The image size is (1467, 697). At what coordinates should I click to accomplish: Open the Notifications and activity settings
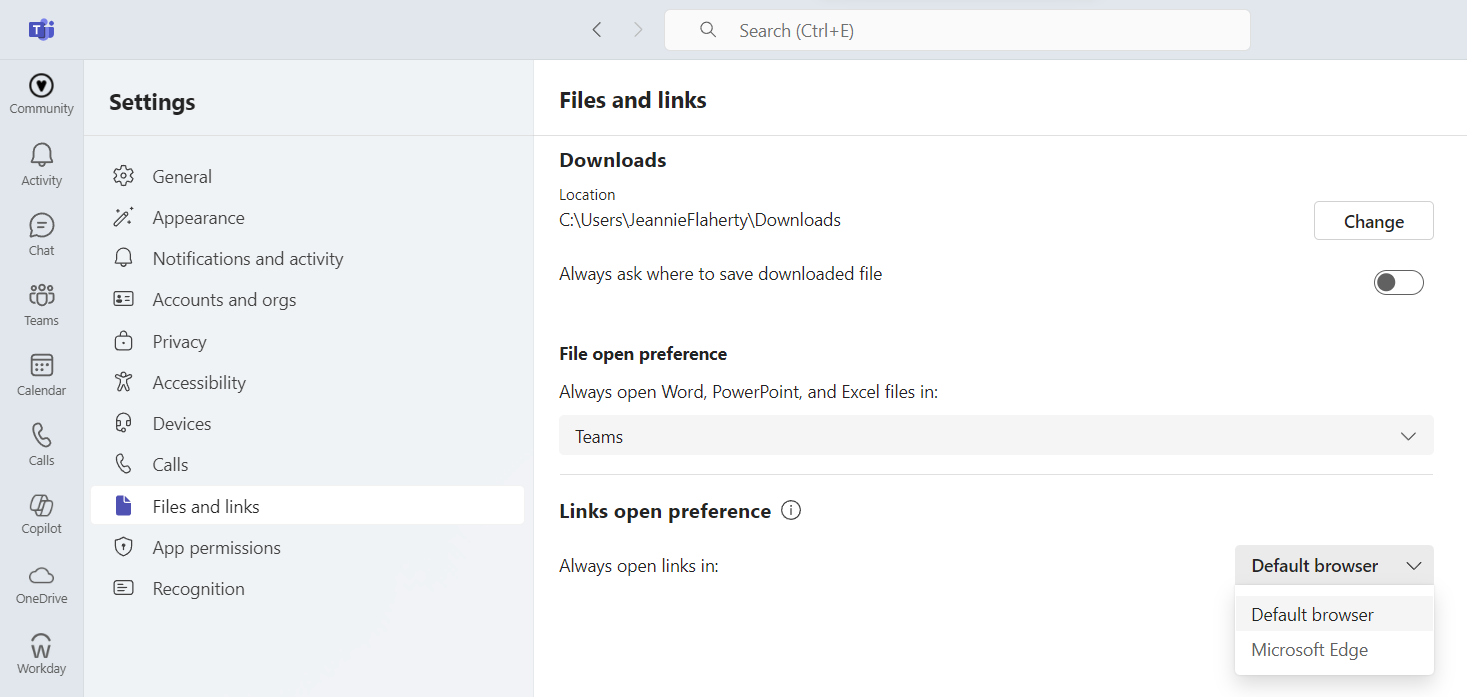point(247,259)
